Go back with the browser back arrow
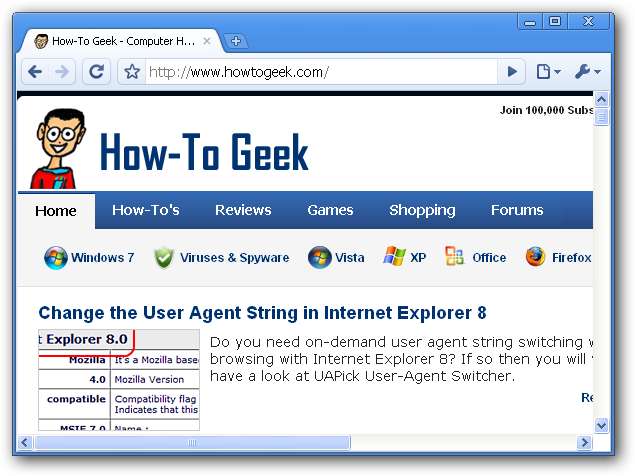 click(x=35, y=72)
